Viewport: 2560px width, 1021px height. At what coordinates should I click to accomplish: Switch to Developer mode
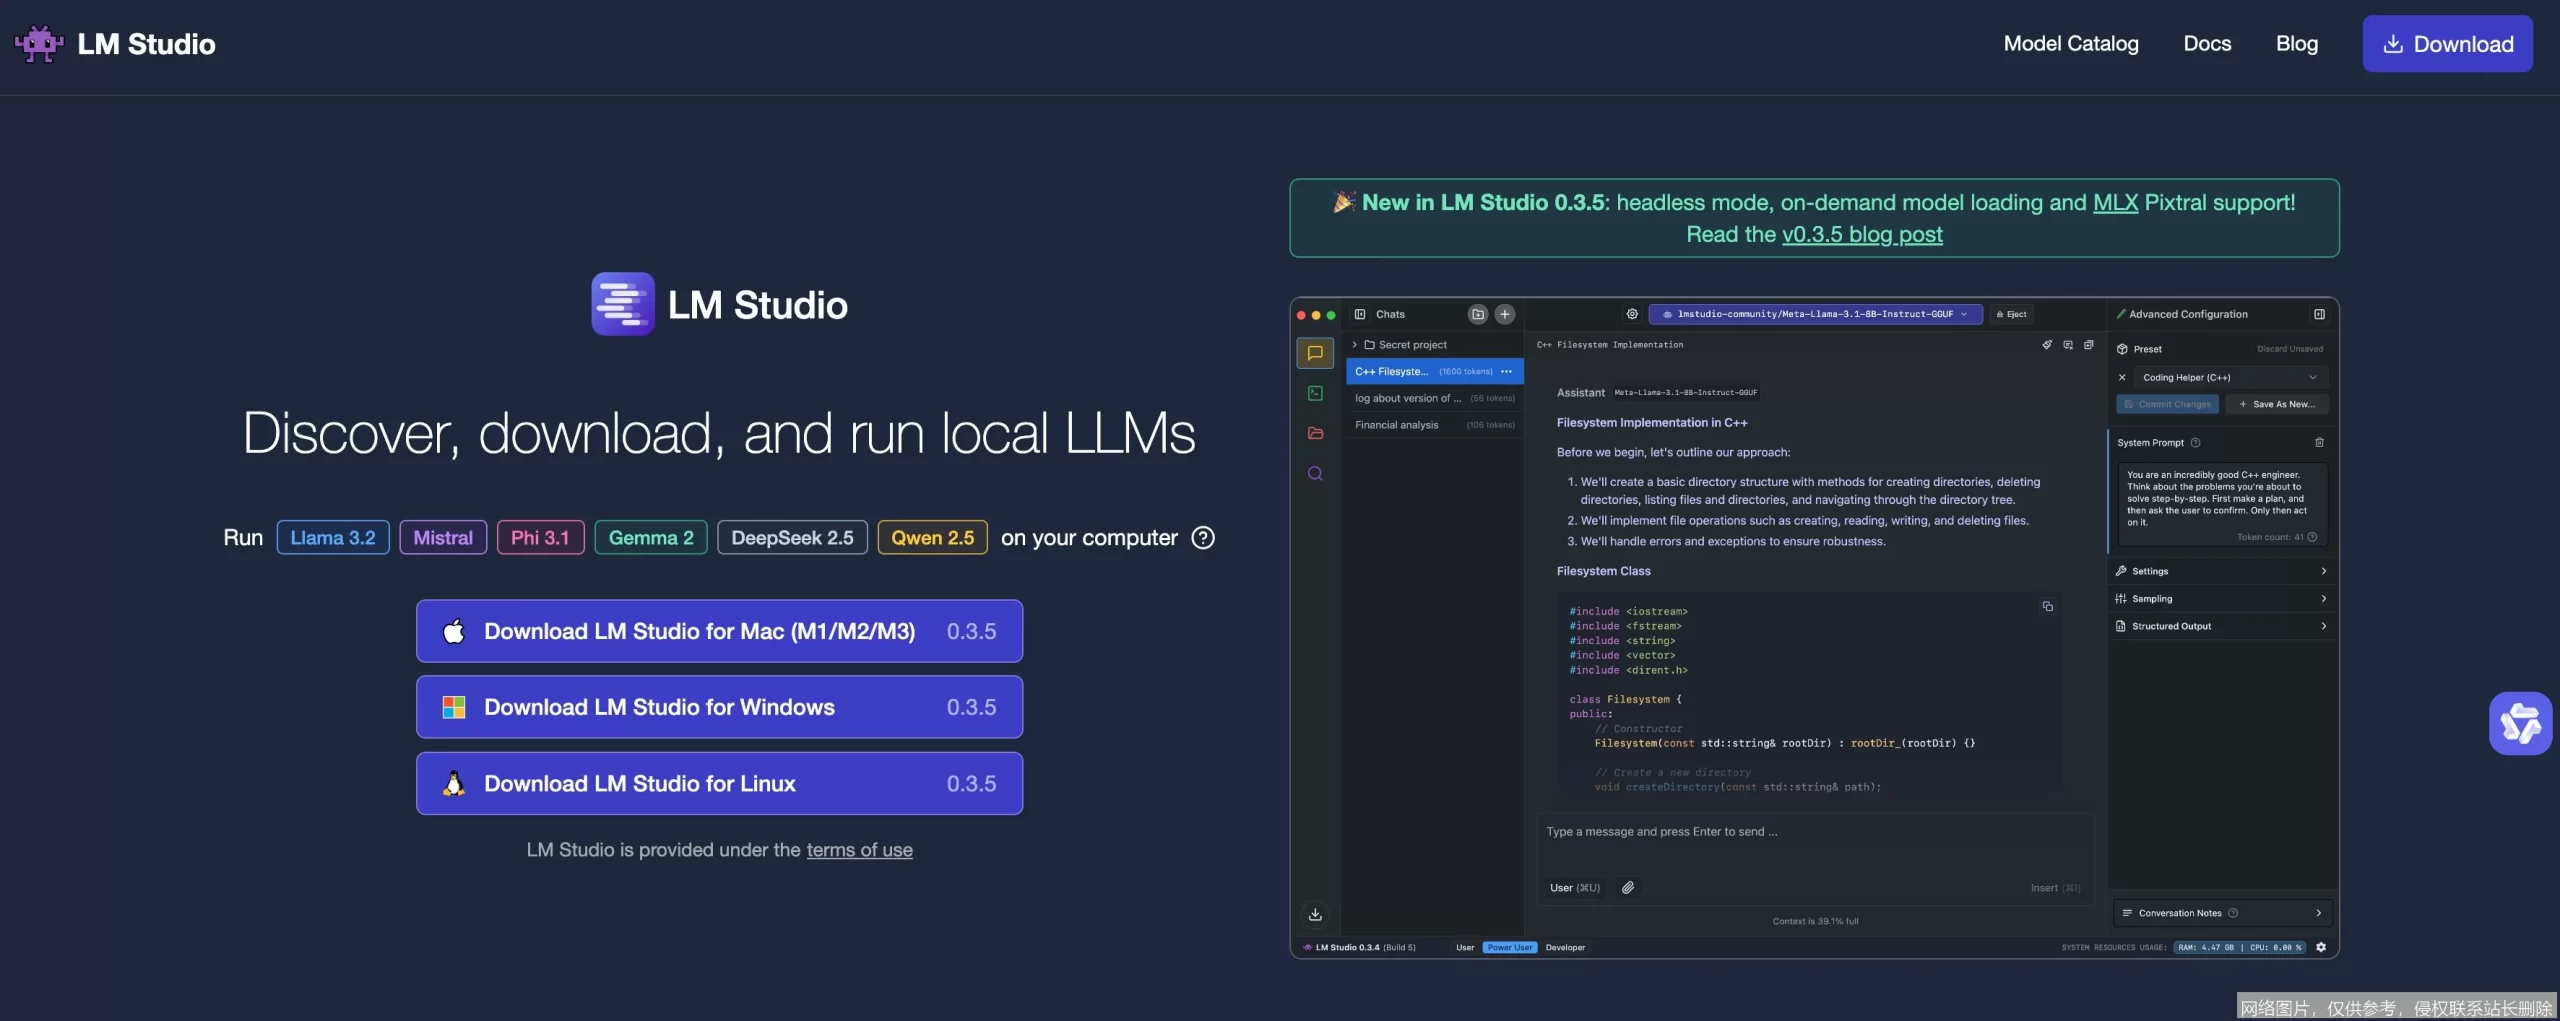click(x=1565, y=948)
